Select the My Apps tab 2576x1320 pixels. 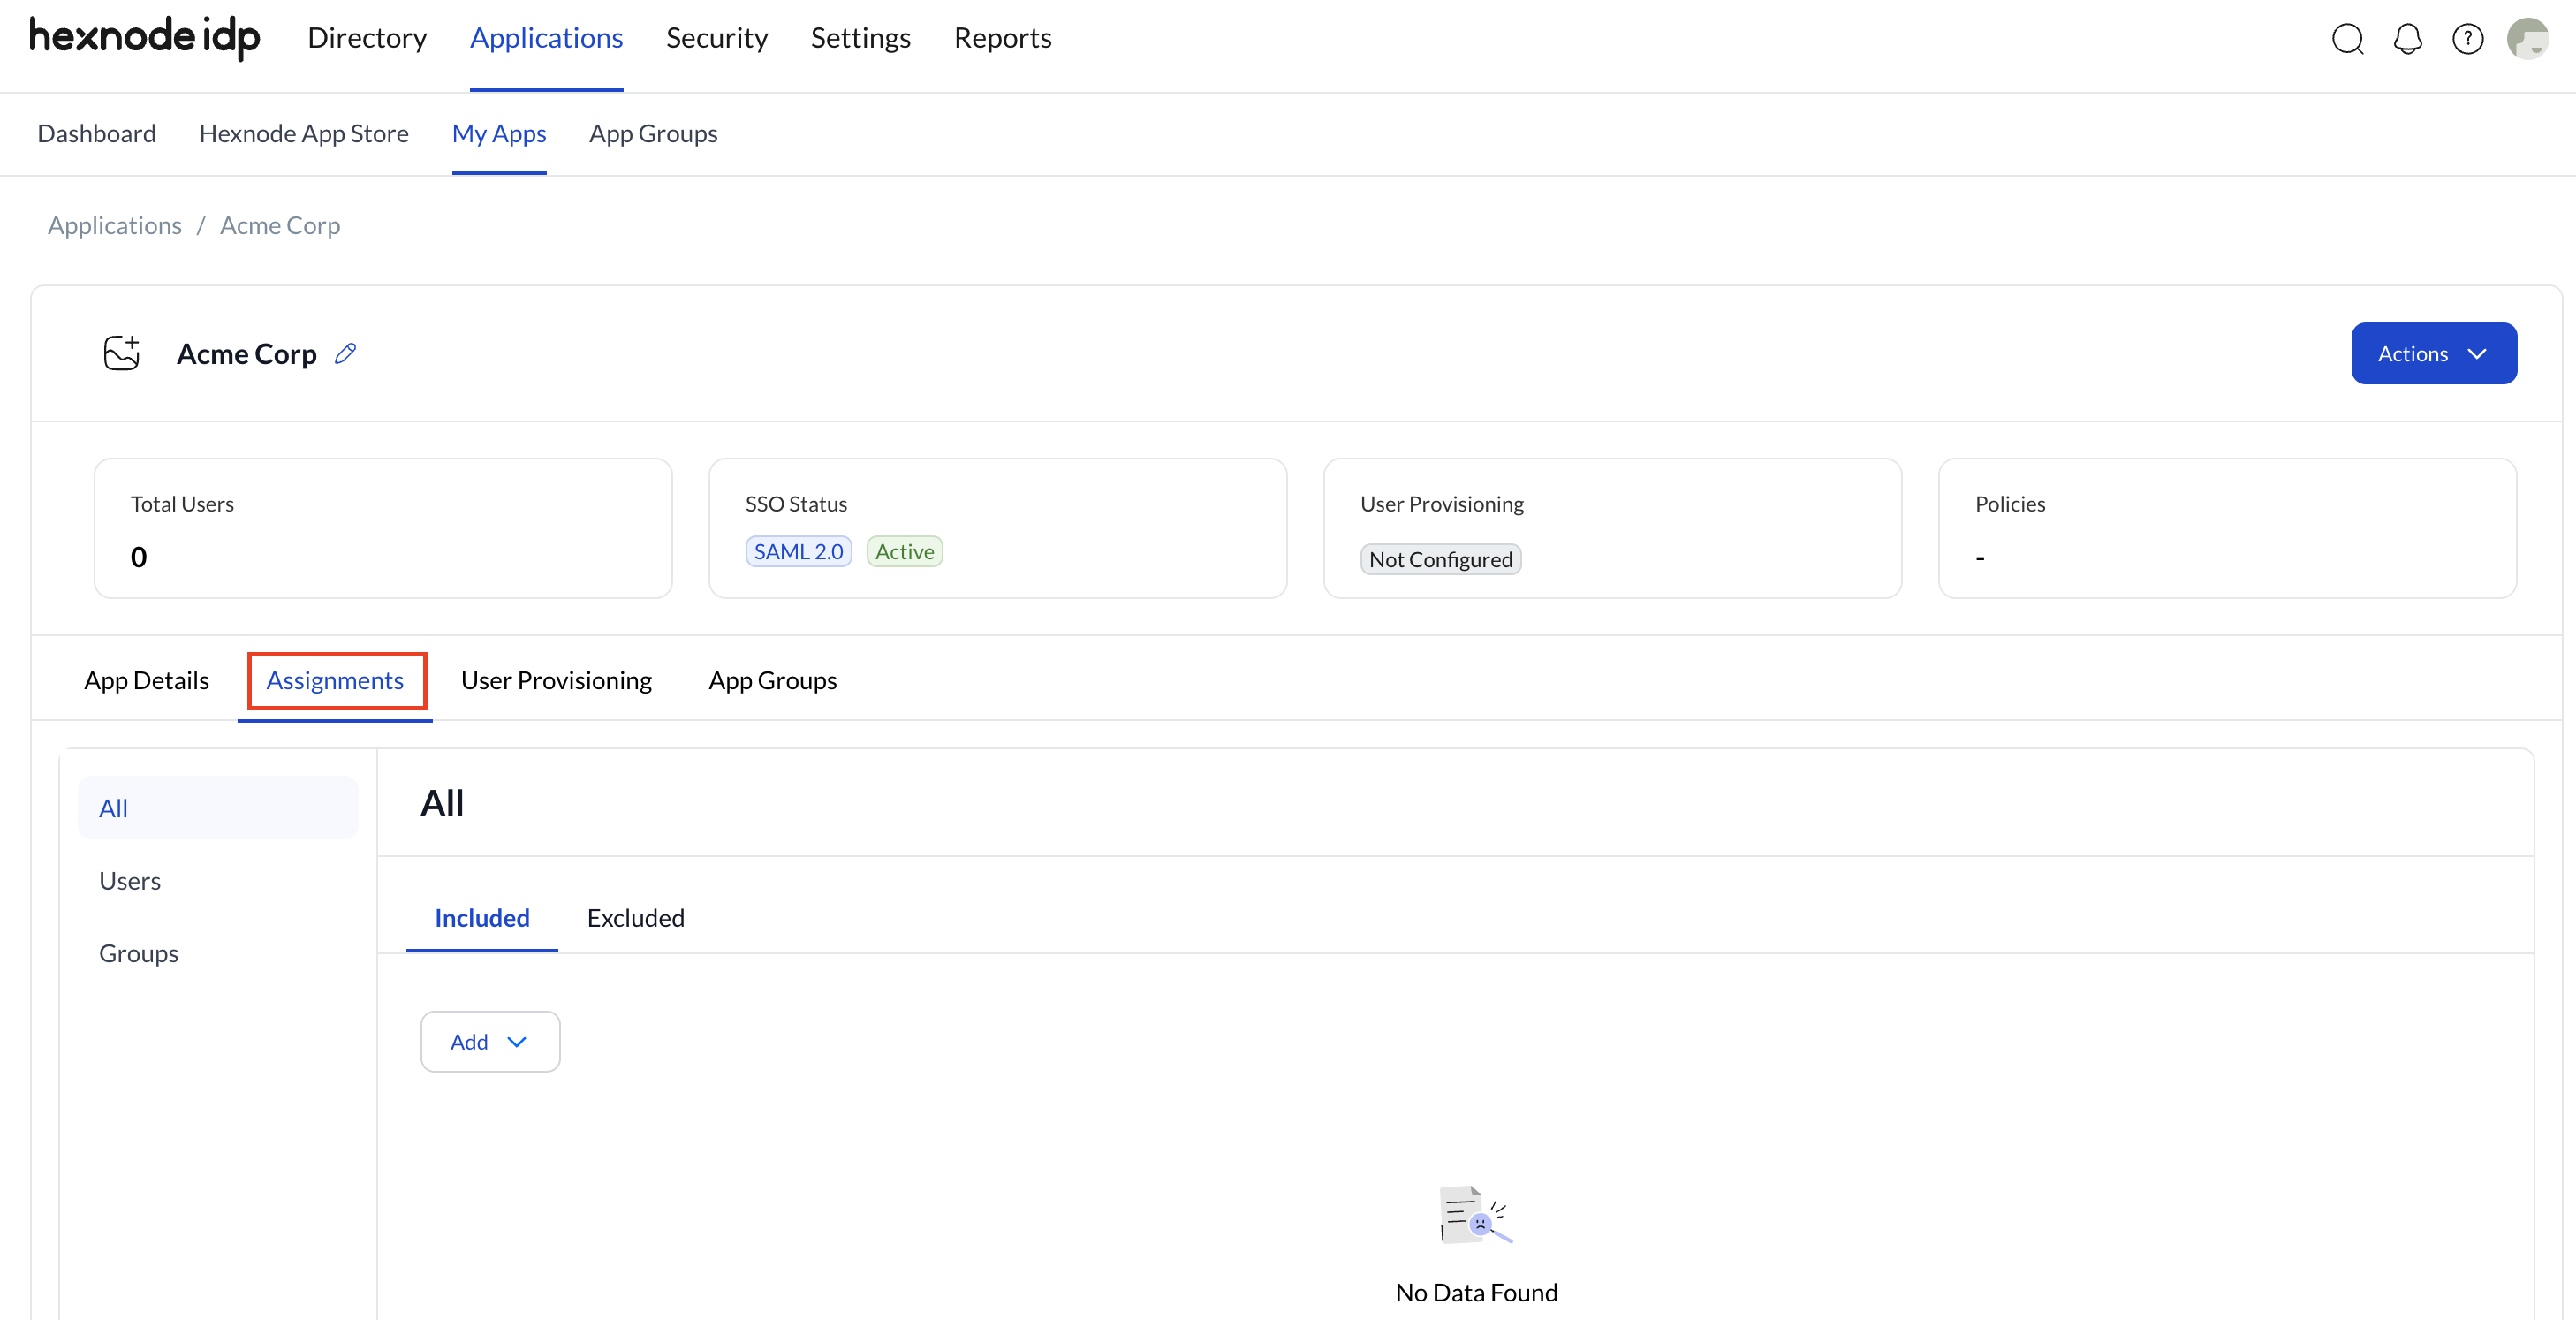click(499, 133)
